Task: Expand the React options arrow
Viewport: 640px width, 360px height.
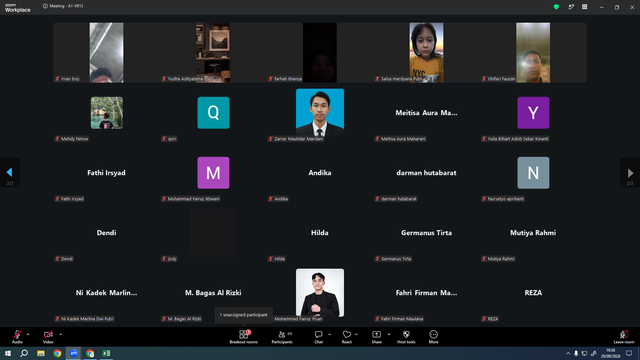Action: click(x=356, y=334)
